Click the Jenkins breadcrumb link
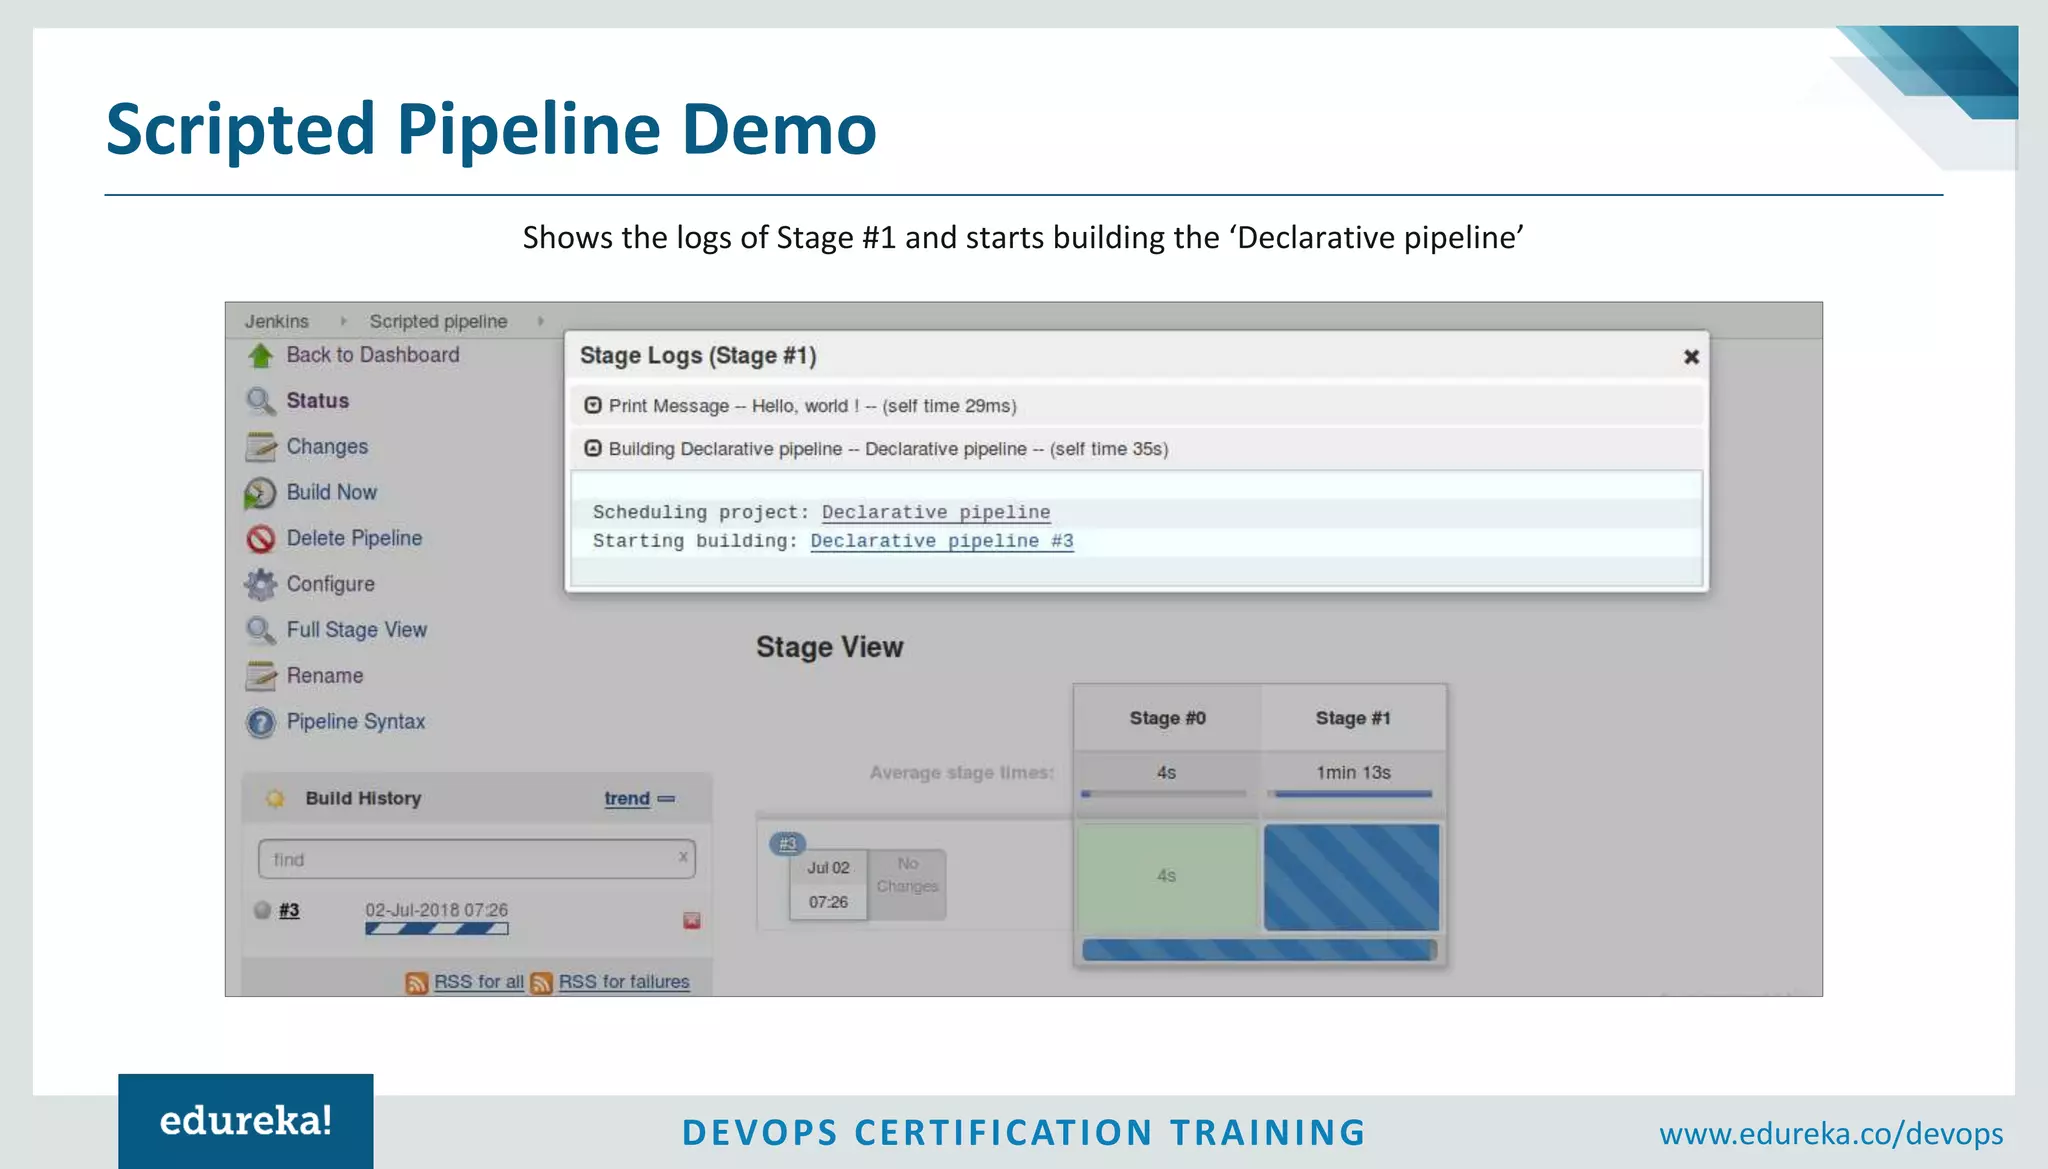This screenshot has height=1169, width=2048. [277, 321]
